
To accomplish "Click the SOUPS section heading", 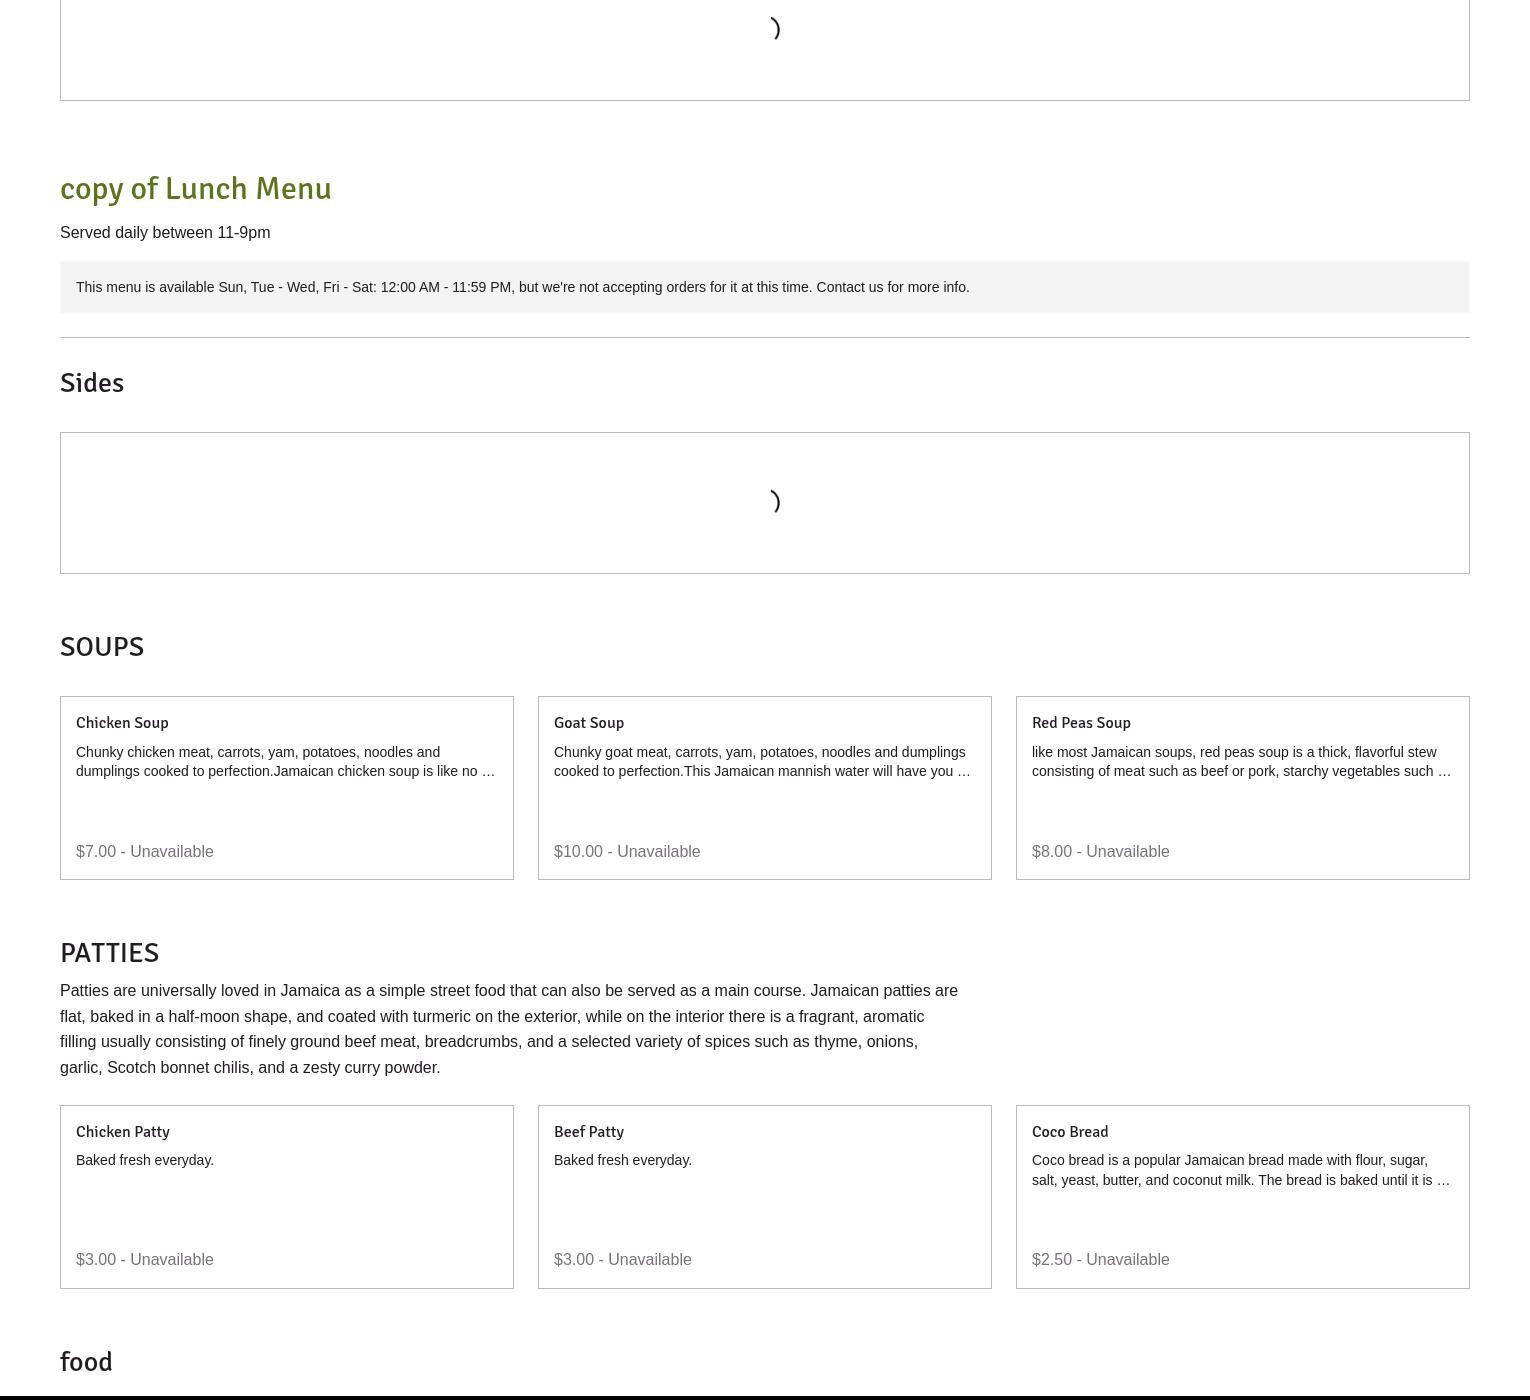I will pos(102,647).
